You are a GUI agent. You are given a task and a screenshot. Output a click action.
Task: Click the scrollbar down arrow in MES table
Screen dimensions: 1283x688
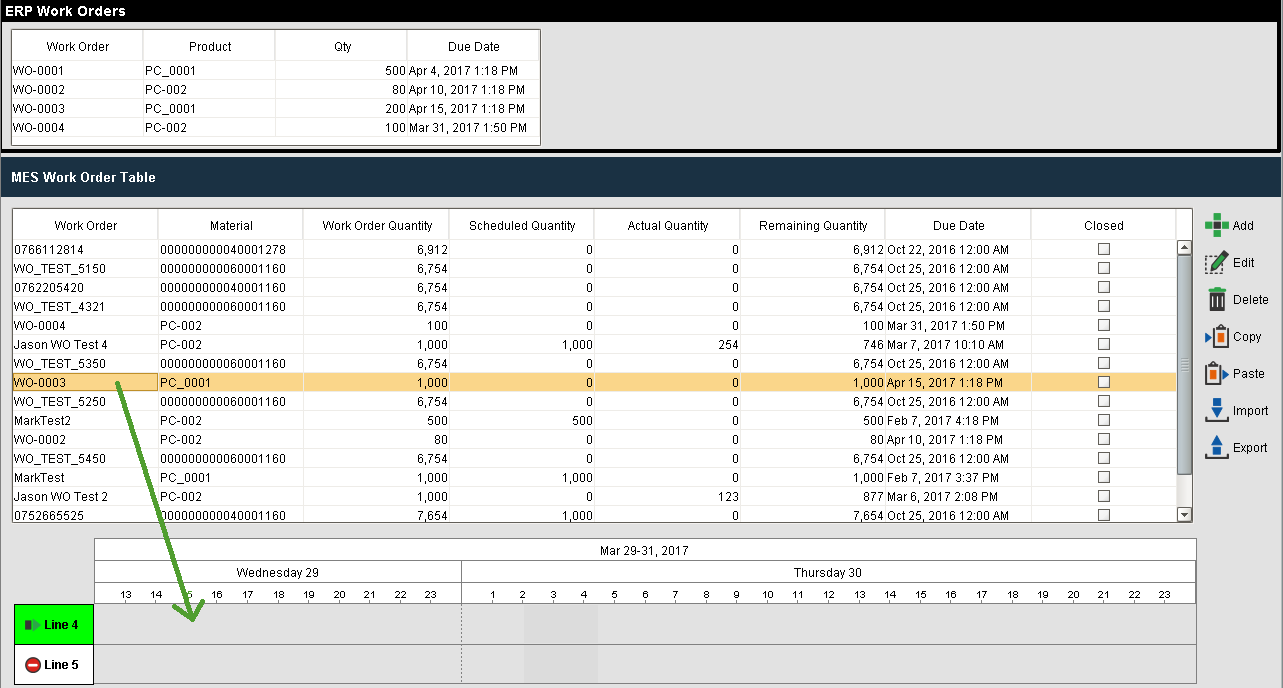coord(1185,514)
